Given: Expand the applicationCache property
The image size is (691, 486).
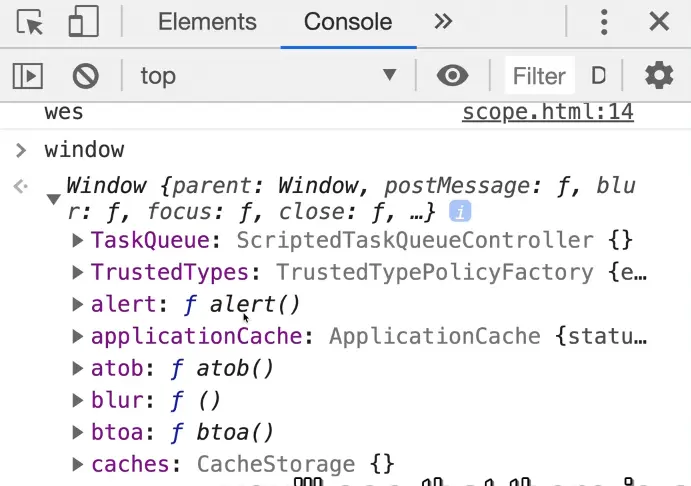Looking at the screenshot, I should click(78, 337).
